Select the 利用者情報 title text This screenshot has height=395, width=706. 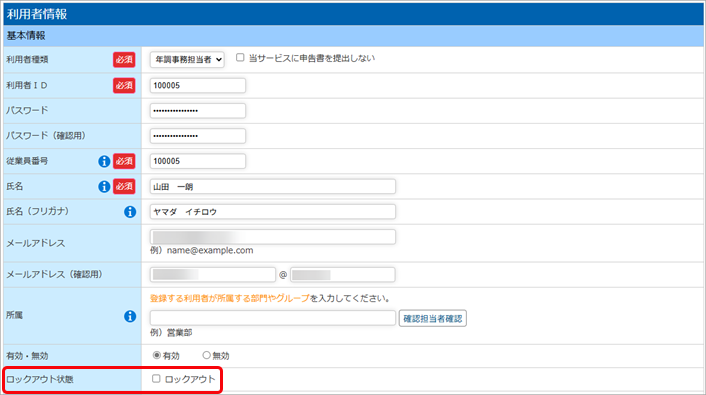[37, 14]
